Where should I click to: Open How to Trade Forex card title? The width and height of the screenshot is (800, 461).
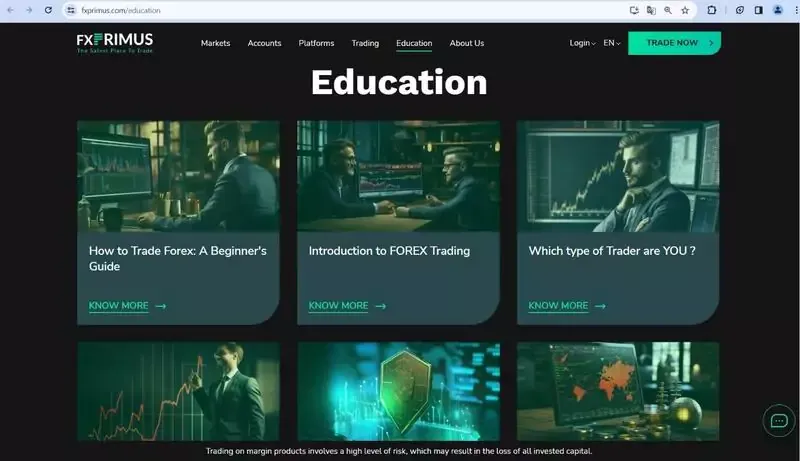click(178, 259)
